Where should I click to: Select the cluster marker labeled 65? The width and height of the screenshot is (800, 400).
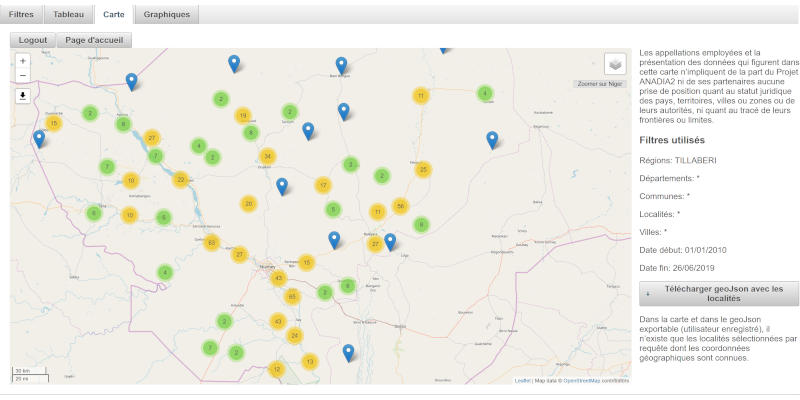(292, 297)
